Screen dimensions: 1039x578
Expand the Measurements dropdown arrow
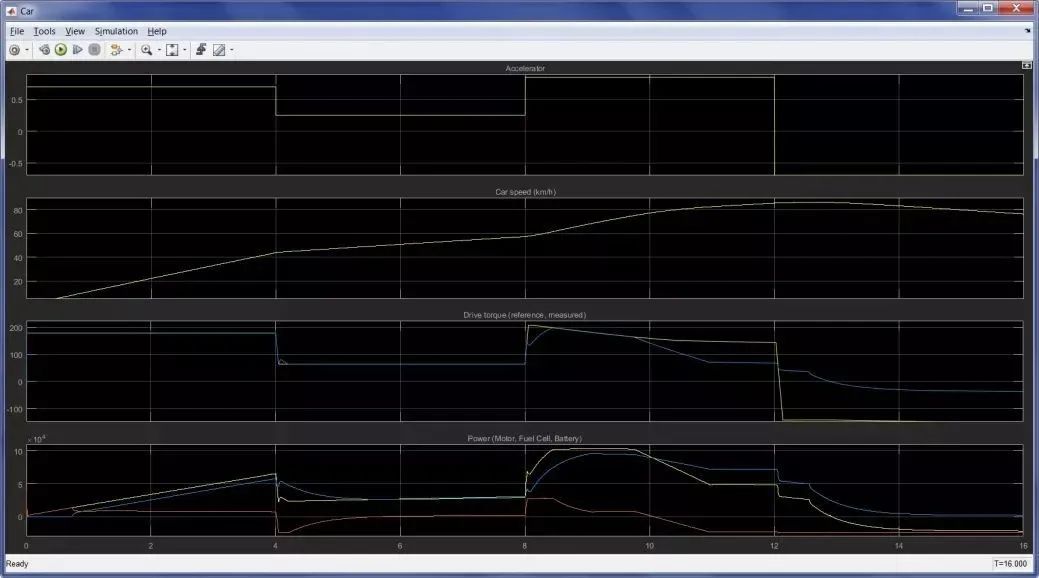[231, 49]
